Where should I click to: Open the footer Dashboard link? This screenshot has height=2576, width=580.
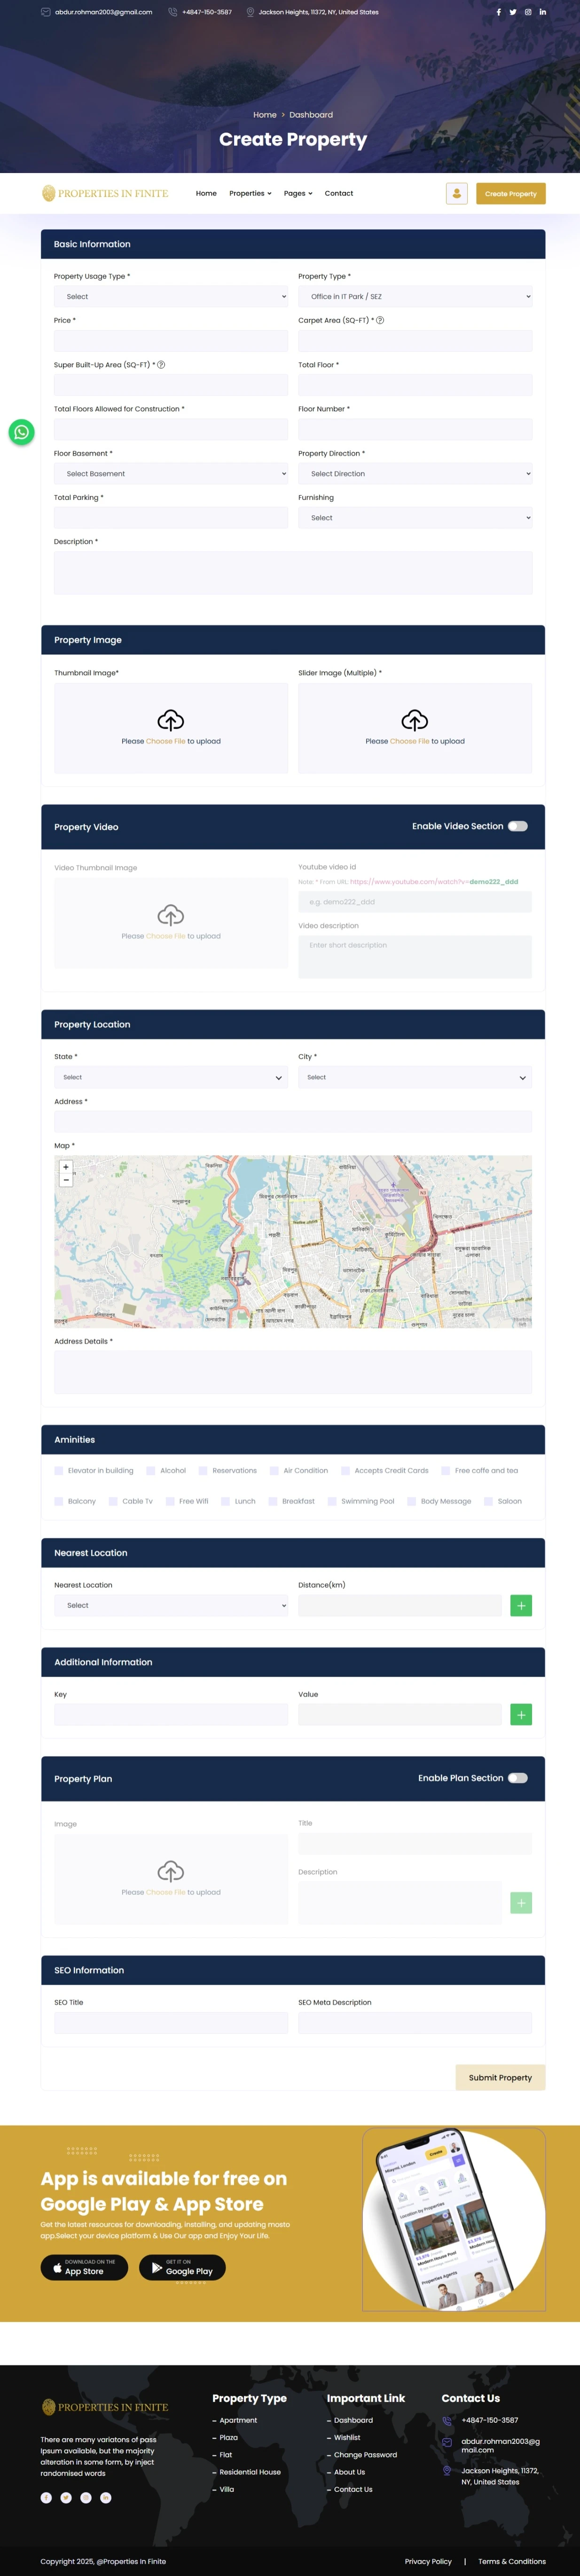pyautogui.click(x=353, y=2420)
